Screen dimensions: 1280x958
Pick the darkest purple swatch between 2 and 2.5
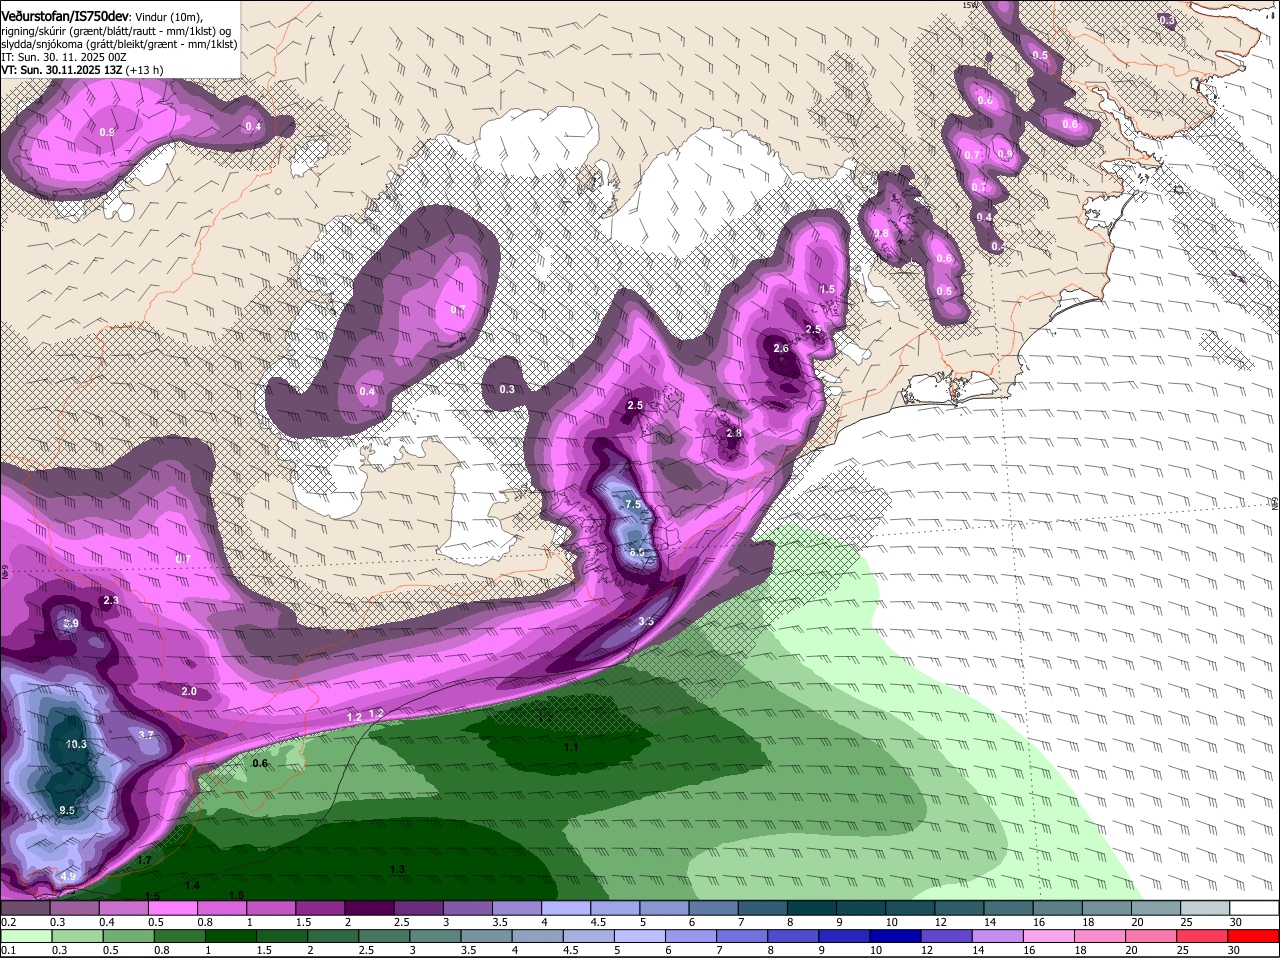[370, 908]
